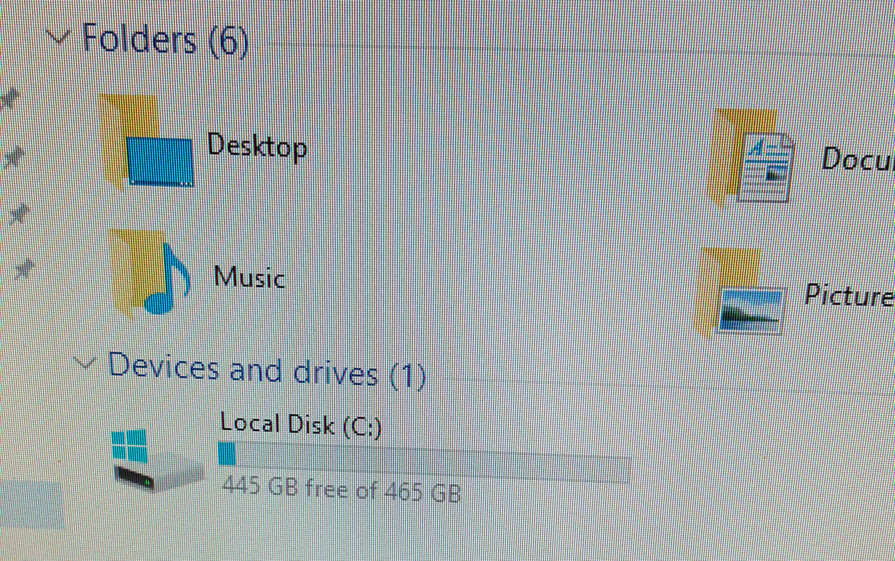The height and width of the screenshot is (561, 895).
Task: Open the Music folder icon
Action: tap(150, 273)
